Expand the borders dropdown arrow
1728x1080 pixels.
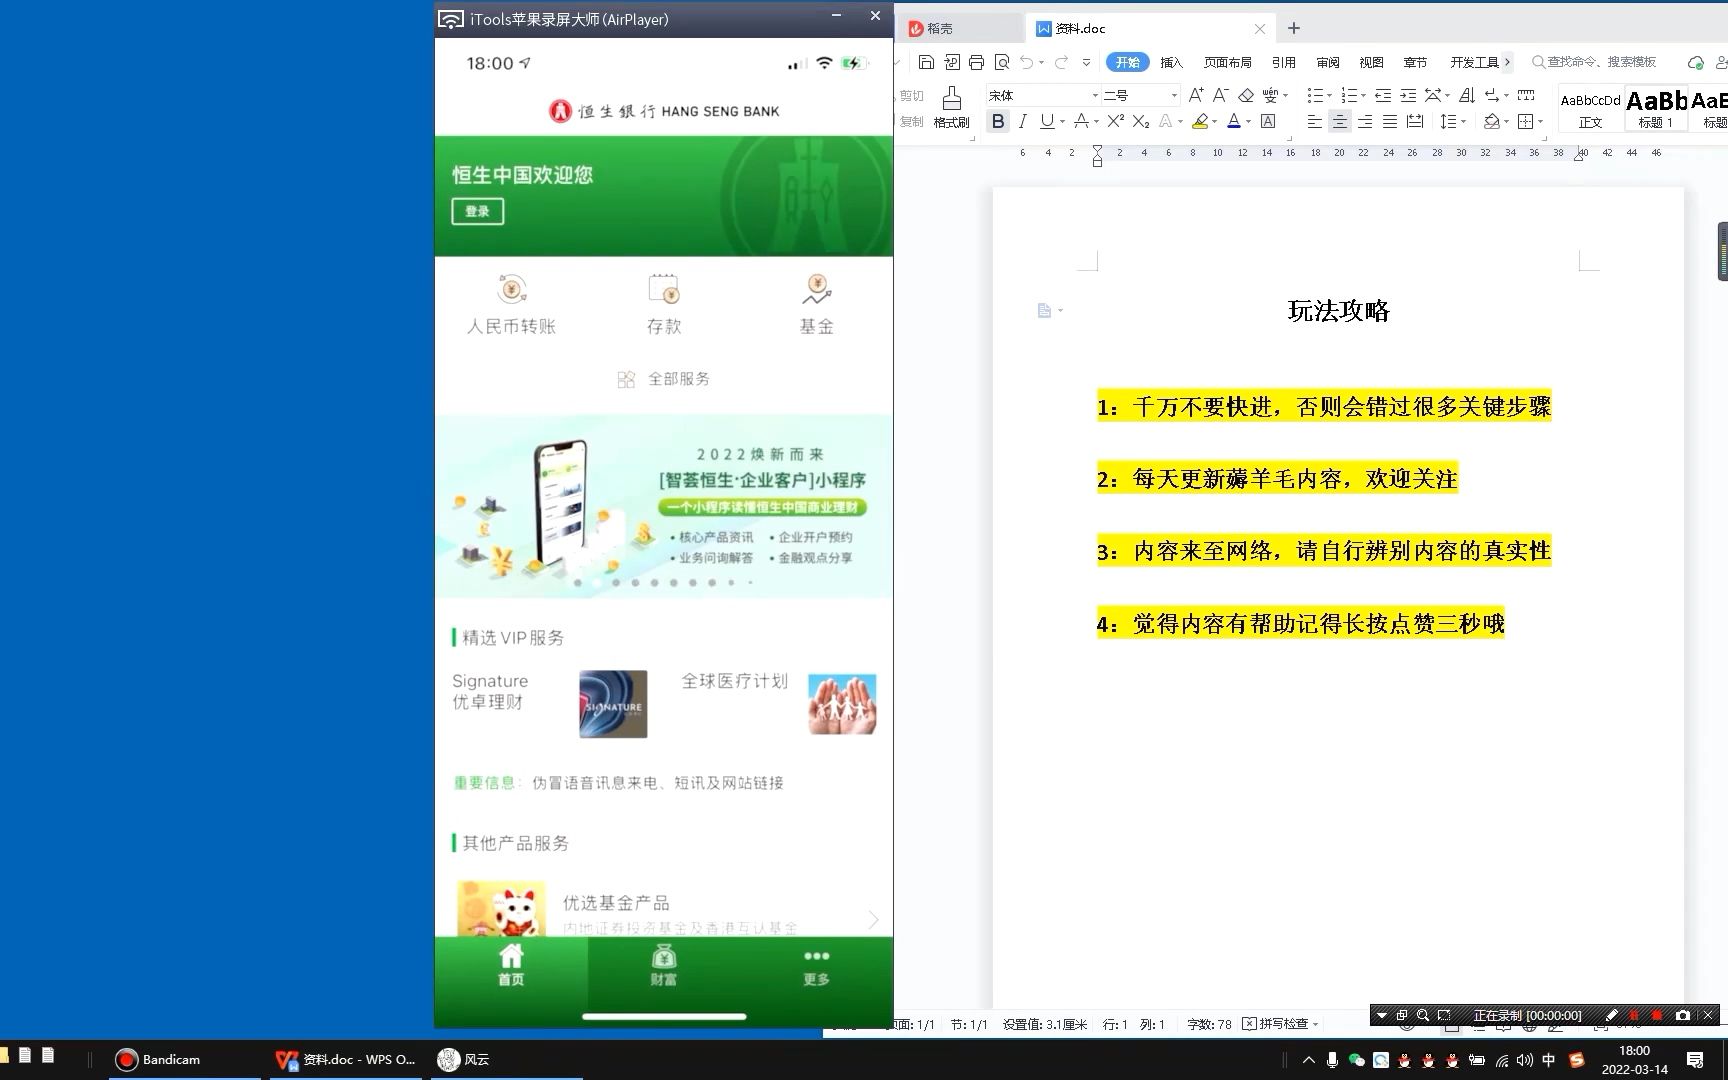coord(1541,121)
